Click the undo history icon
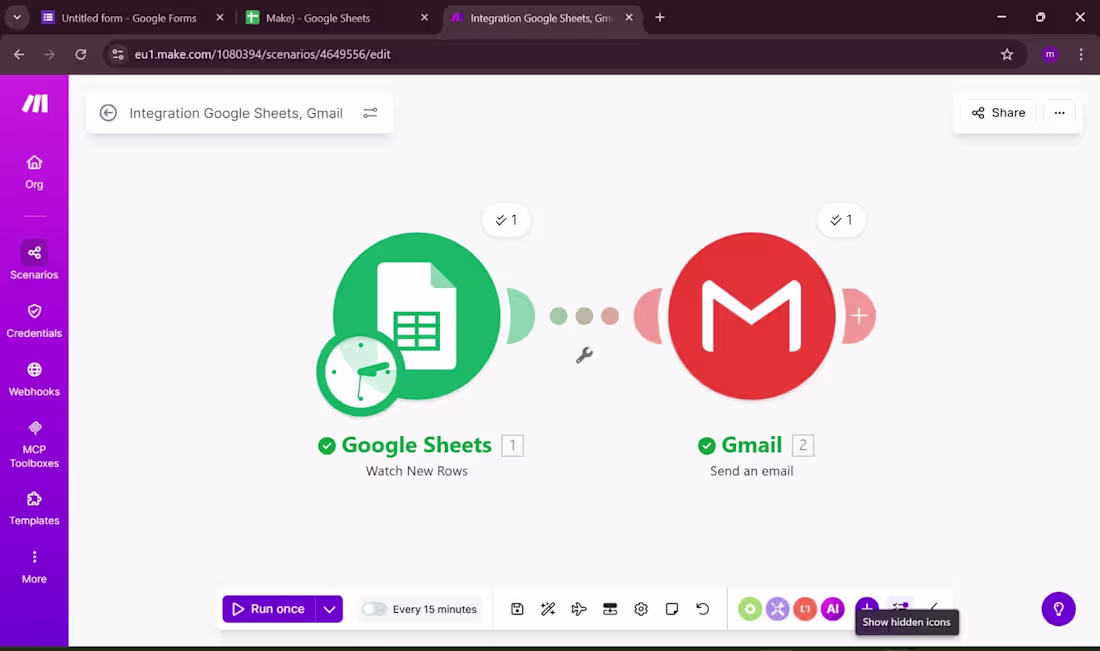Viewport: 1100px width, 651px height. click(702, 609)
